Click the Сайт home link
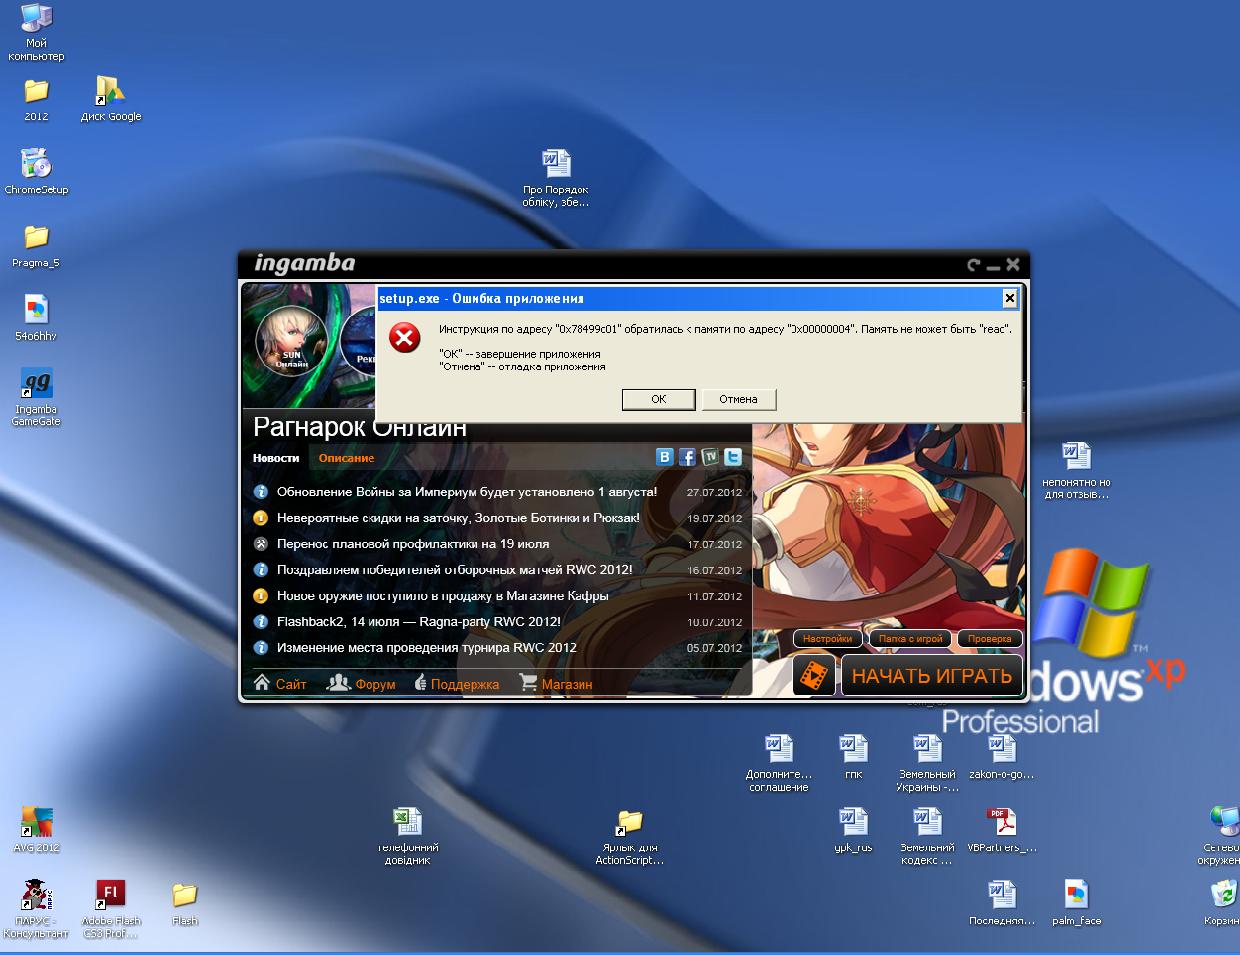Viewport: 1240px width, 955px height. click(280, 683)
